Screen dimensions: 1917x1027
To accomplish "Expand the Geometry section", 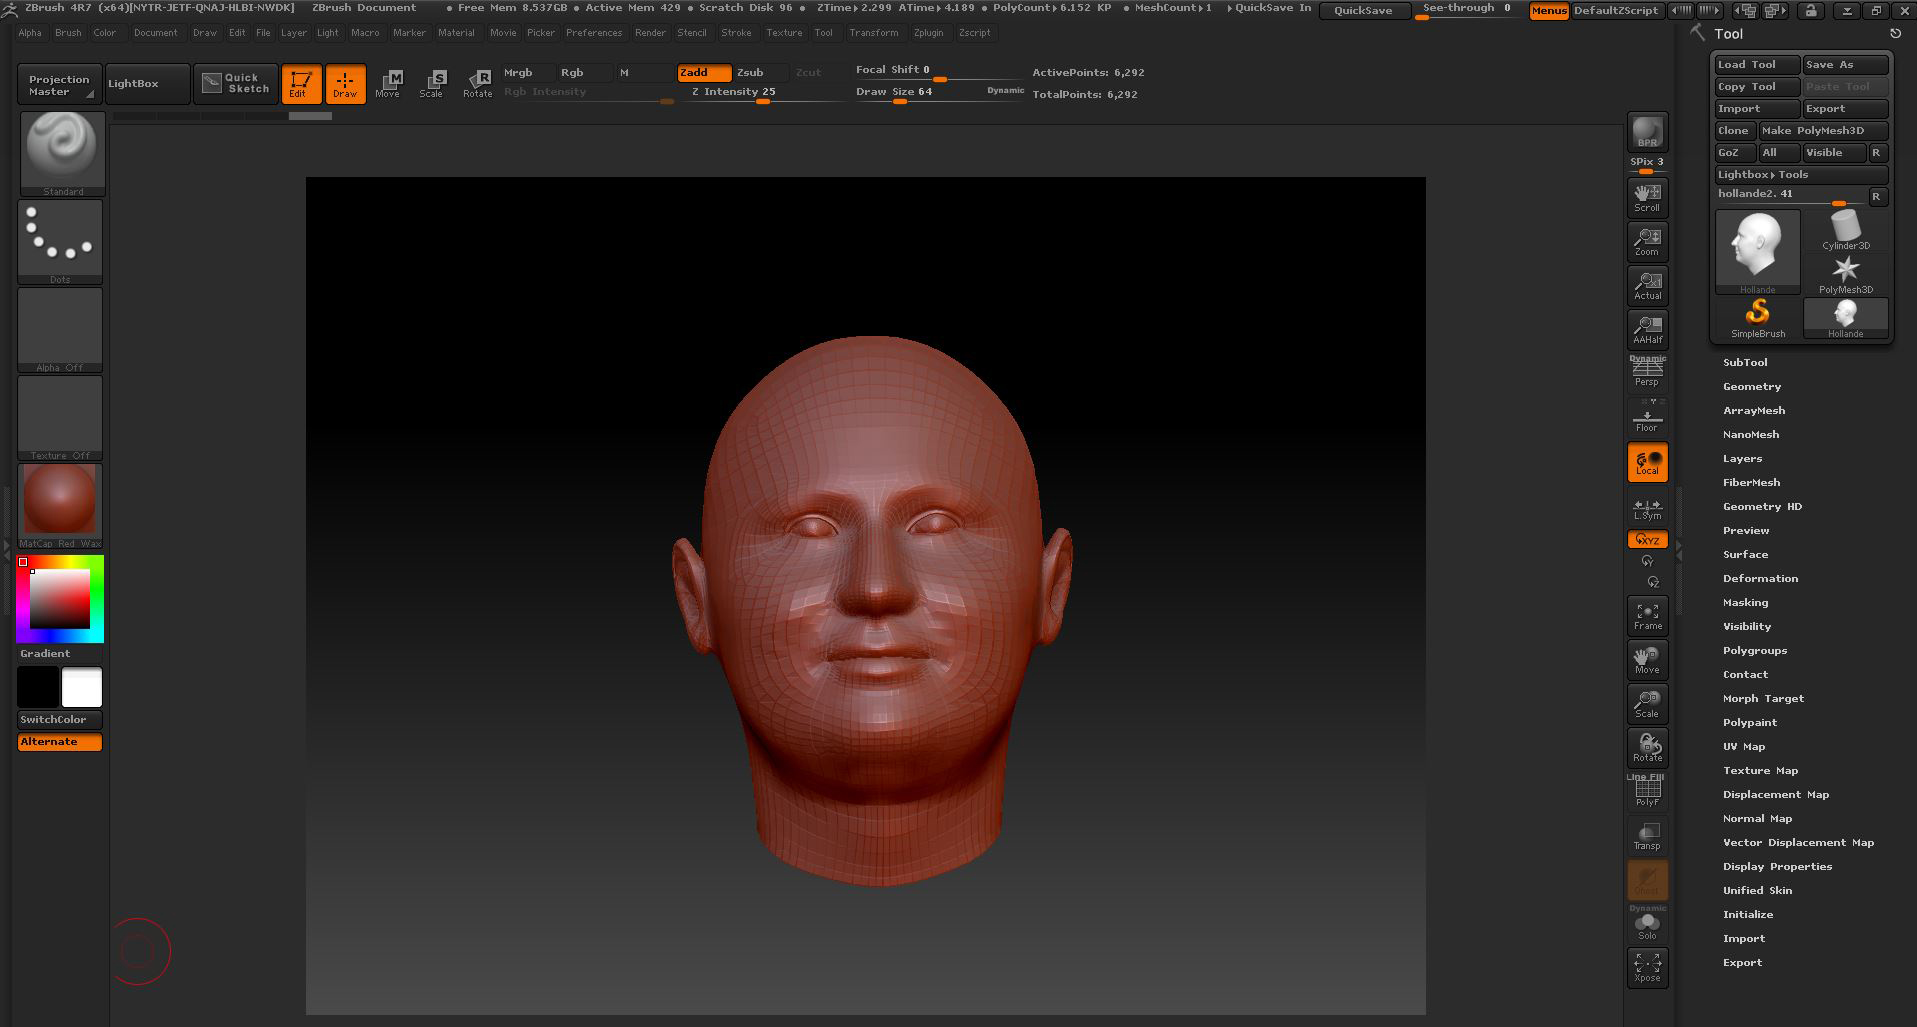I will (1751, 386).
